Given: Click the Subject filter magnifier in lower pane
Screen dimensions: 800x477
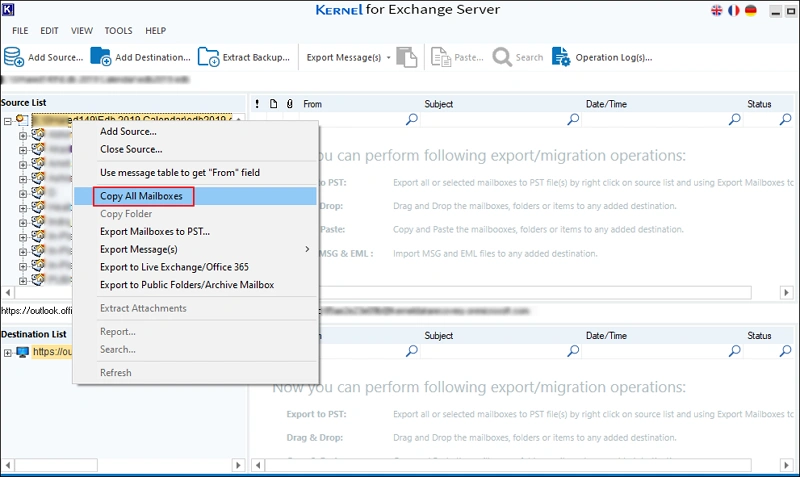Looking at the screenshot, I should click(x=573, y=351).
